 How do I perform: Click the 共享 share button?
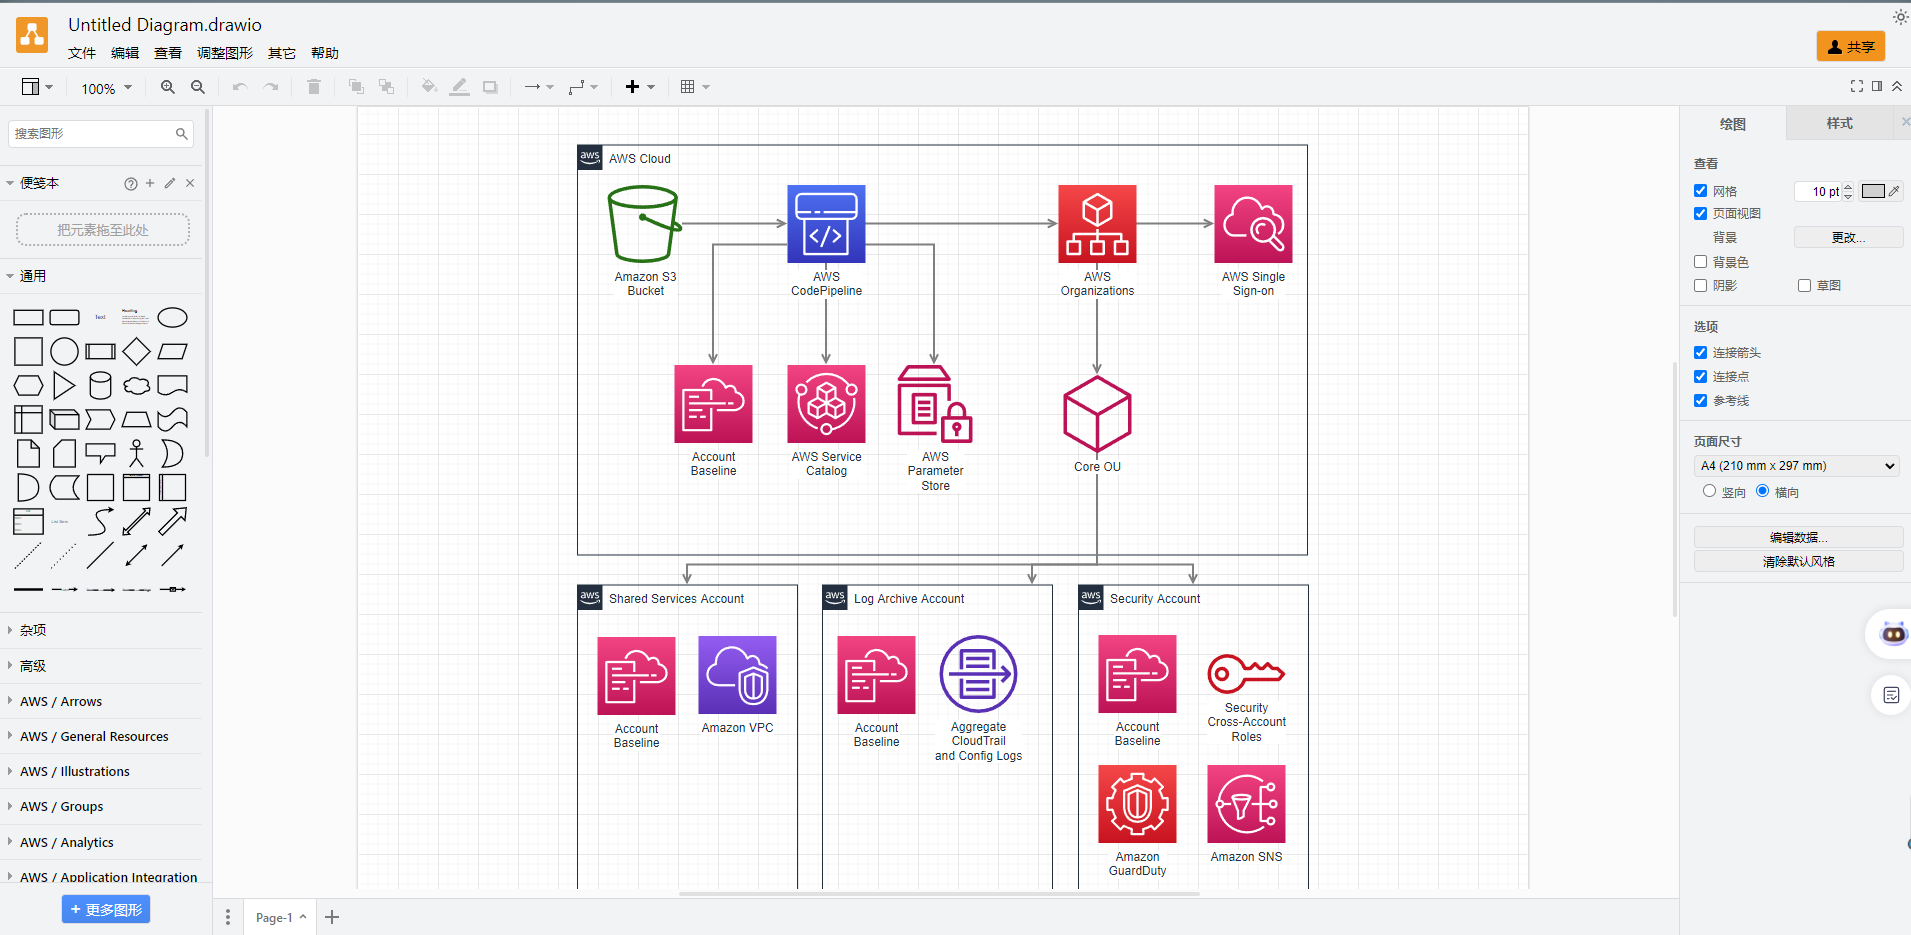click(1851, 47)
